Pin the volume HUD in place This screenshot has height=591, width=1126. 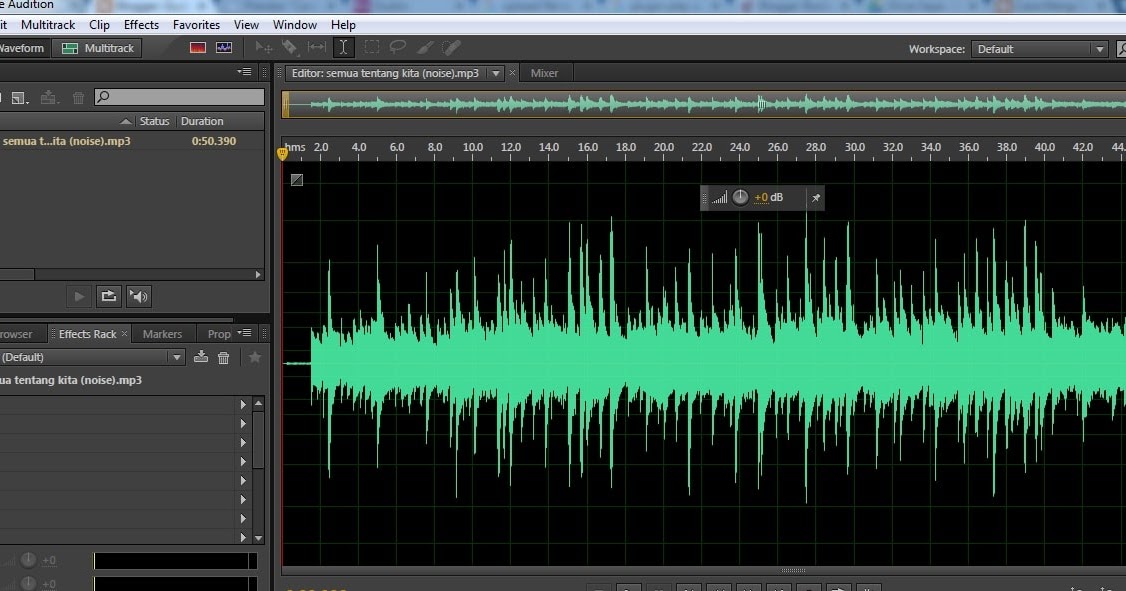(x=815, y=198)
